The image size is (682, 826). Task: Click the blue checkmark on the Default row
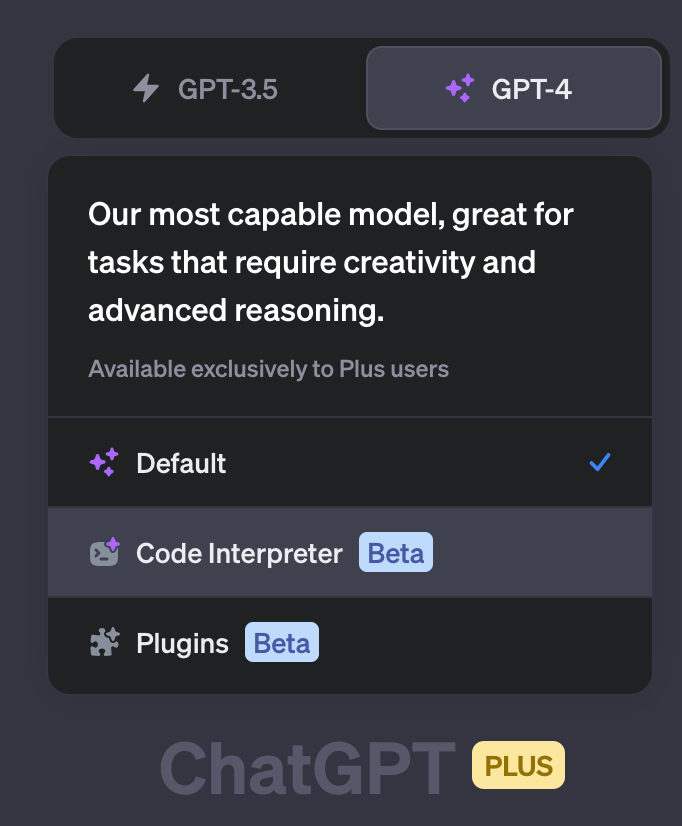(600, 462)
